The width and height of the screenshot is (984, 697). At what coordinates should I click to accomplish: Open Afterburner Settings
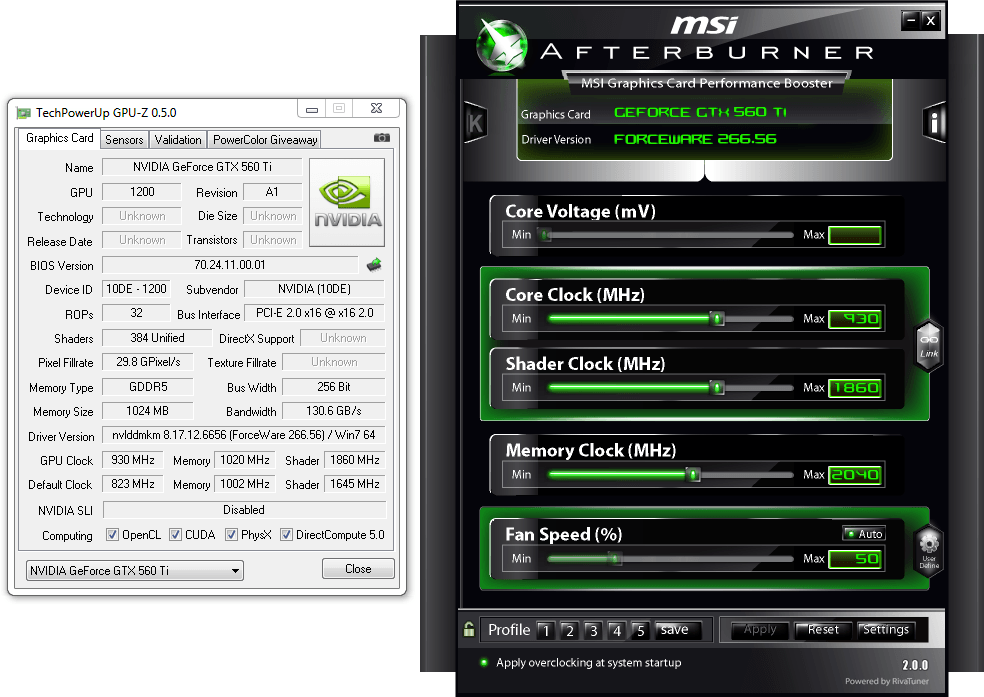click(885, 630)
